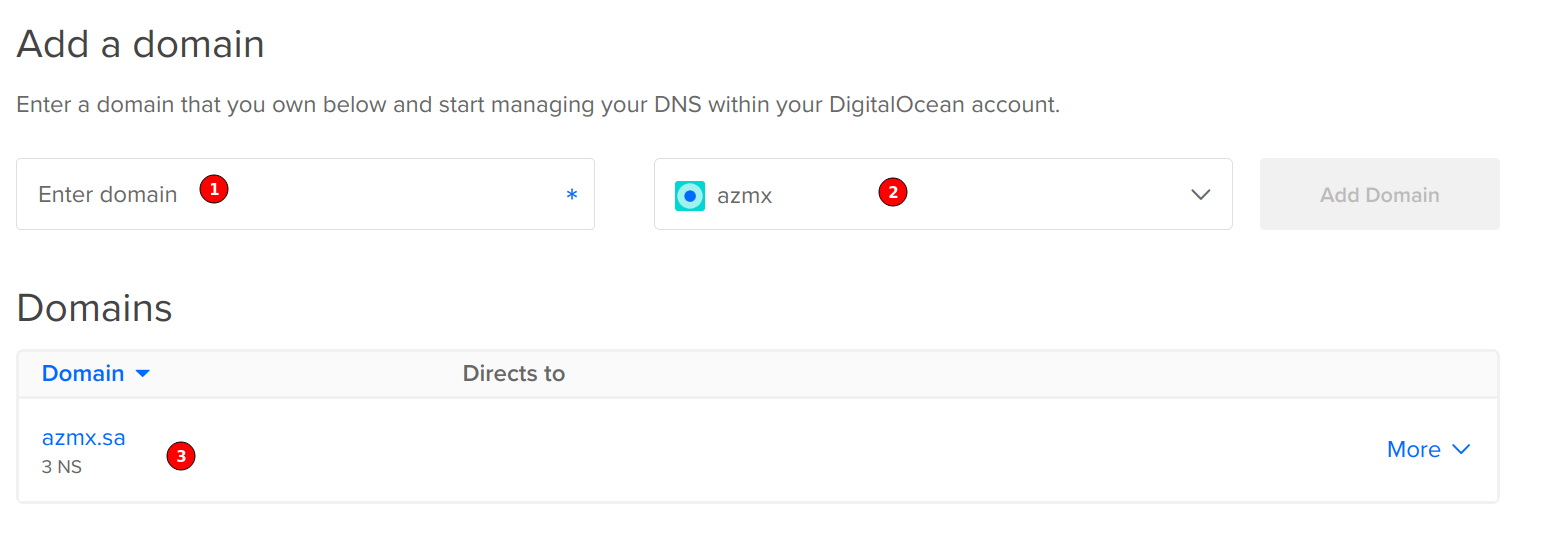Open the azmx.sa domain link
Screen dimensions: 1543x533
click(84, 437)
